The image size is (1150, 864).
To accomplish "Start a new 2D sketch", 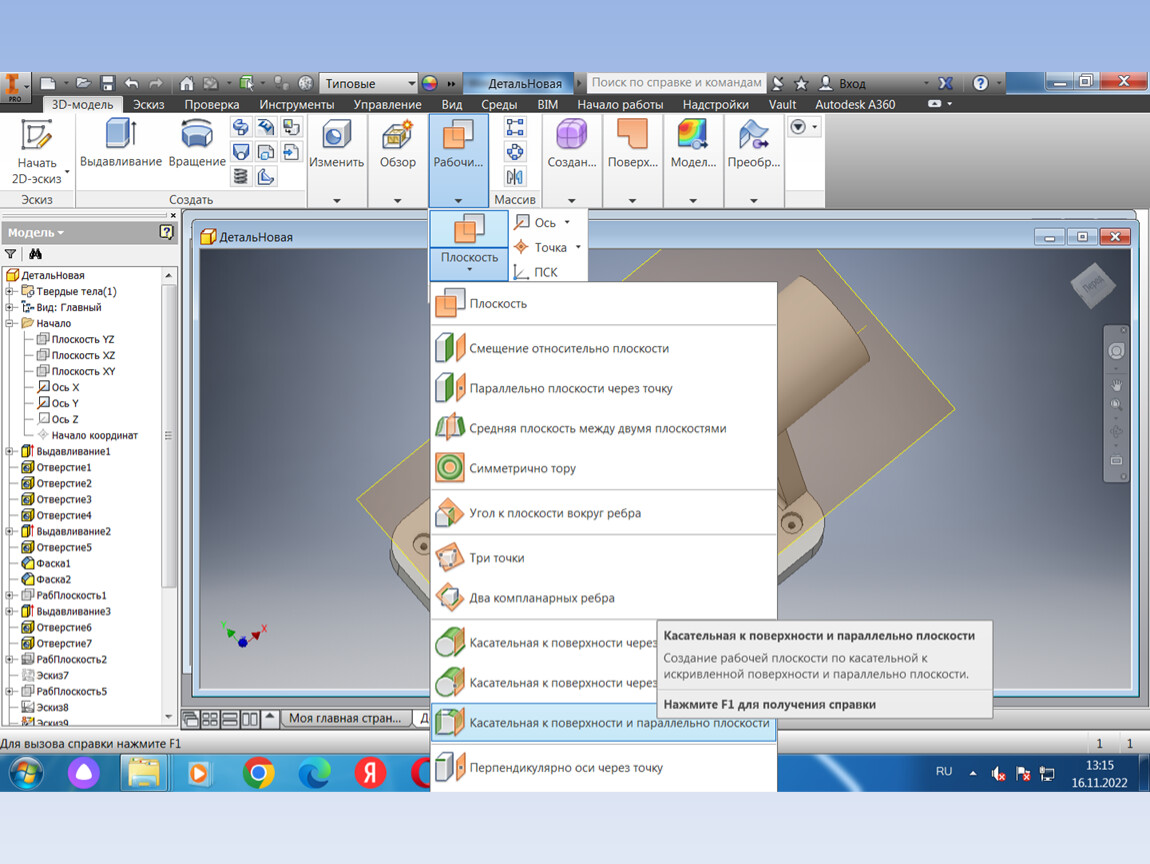I will pyautogui.click(x=36, y=152).
